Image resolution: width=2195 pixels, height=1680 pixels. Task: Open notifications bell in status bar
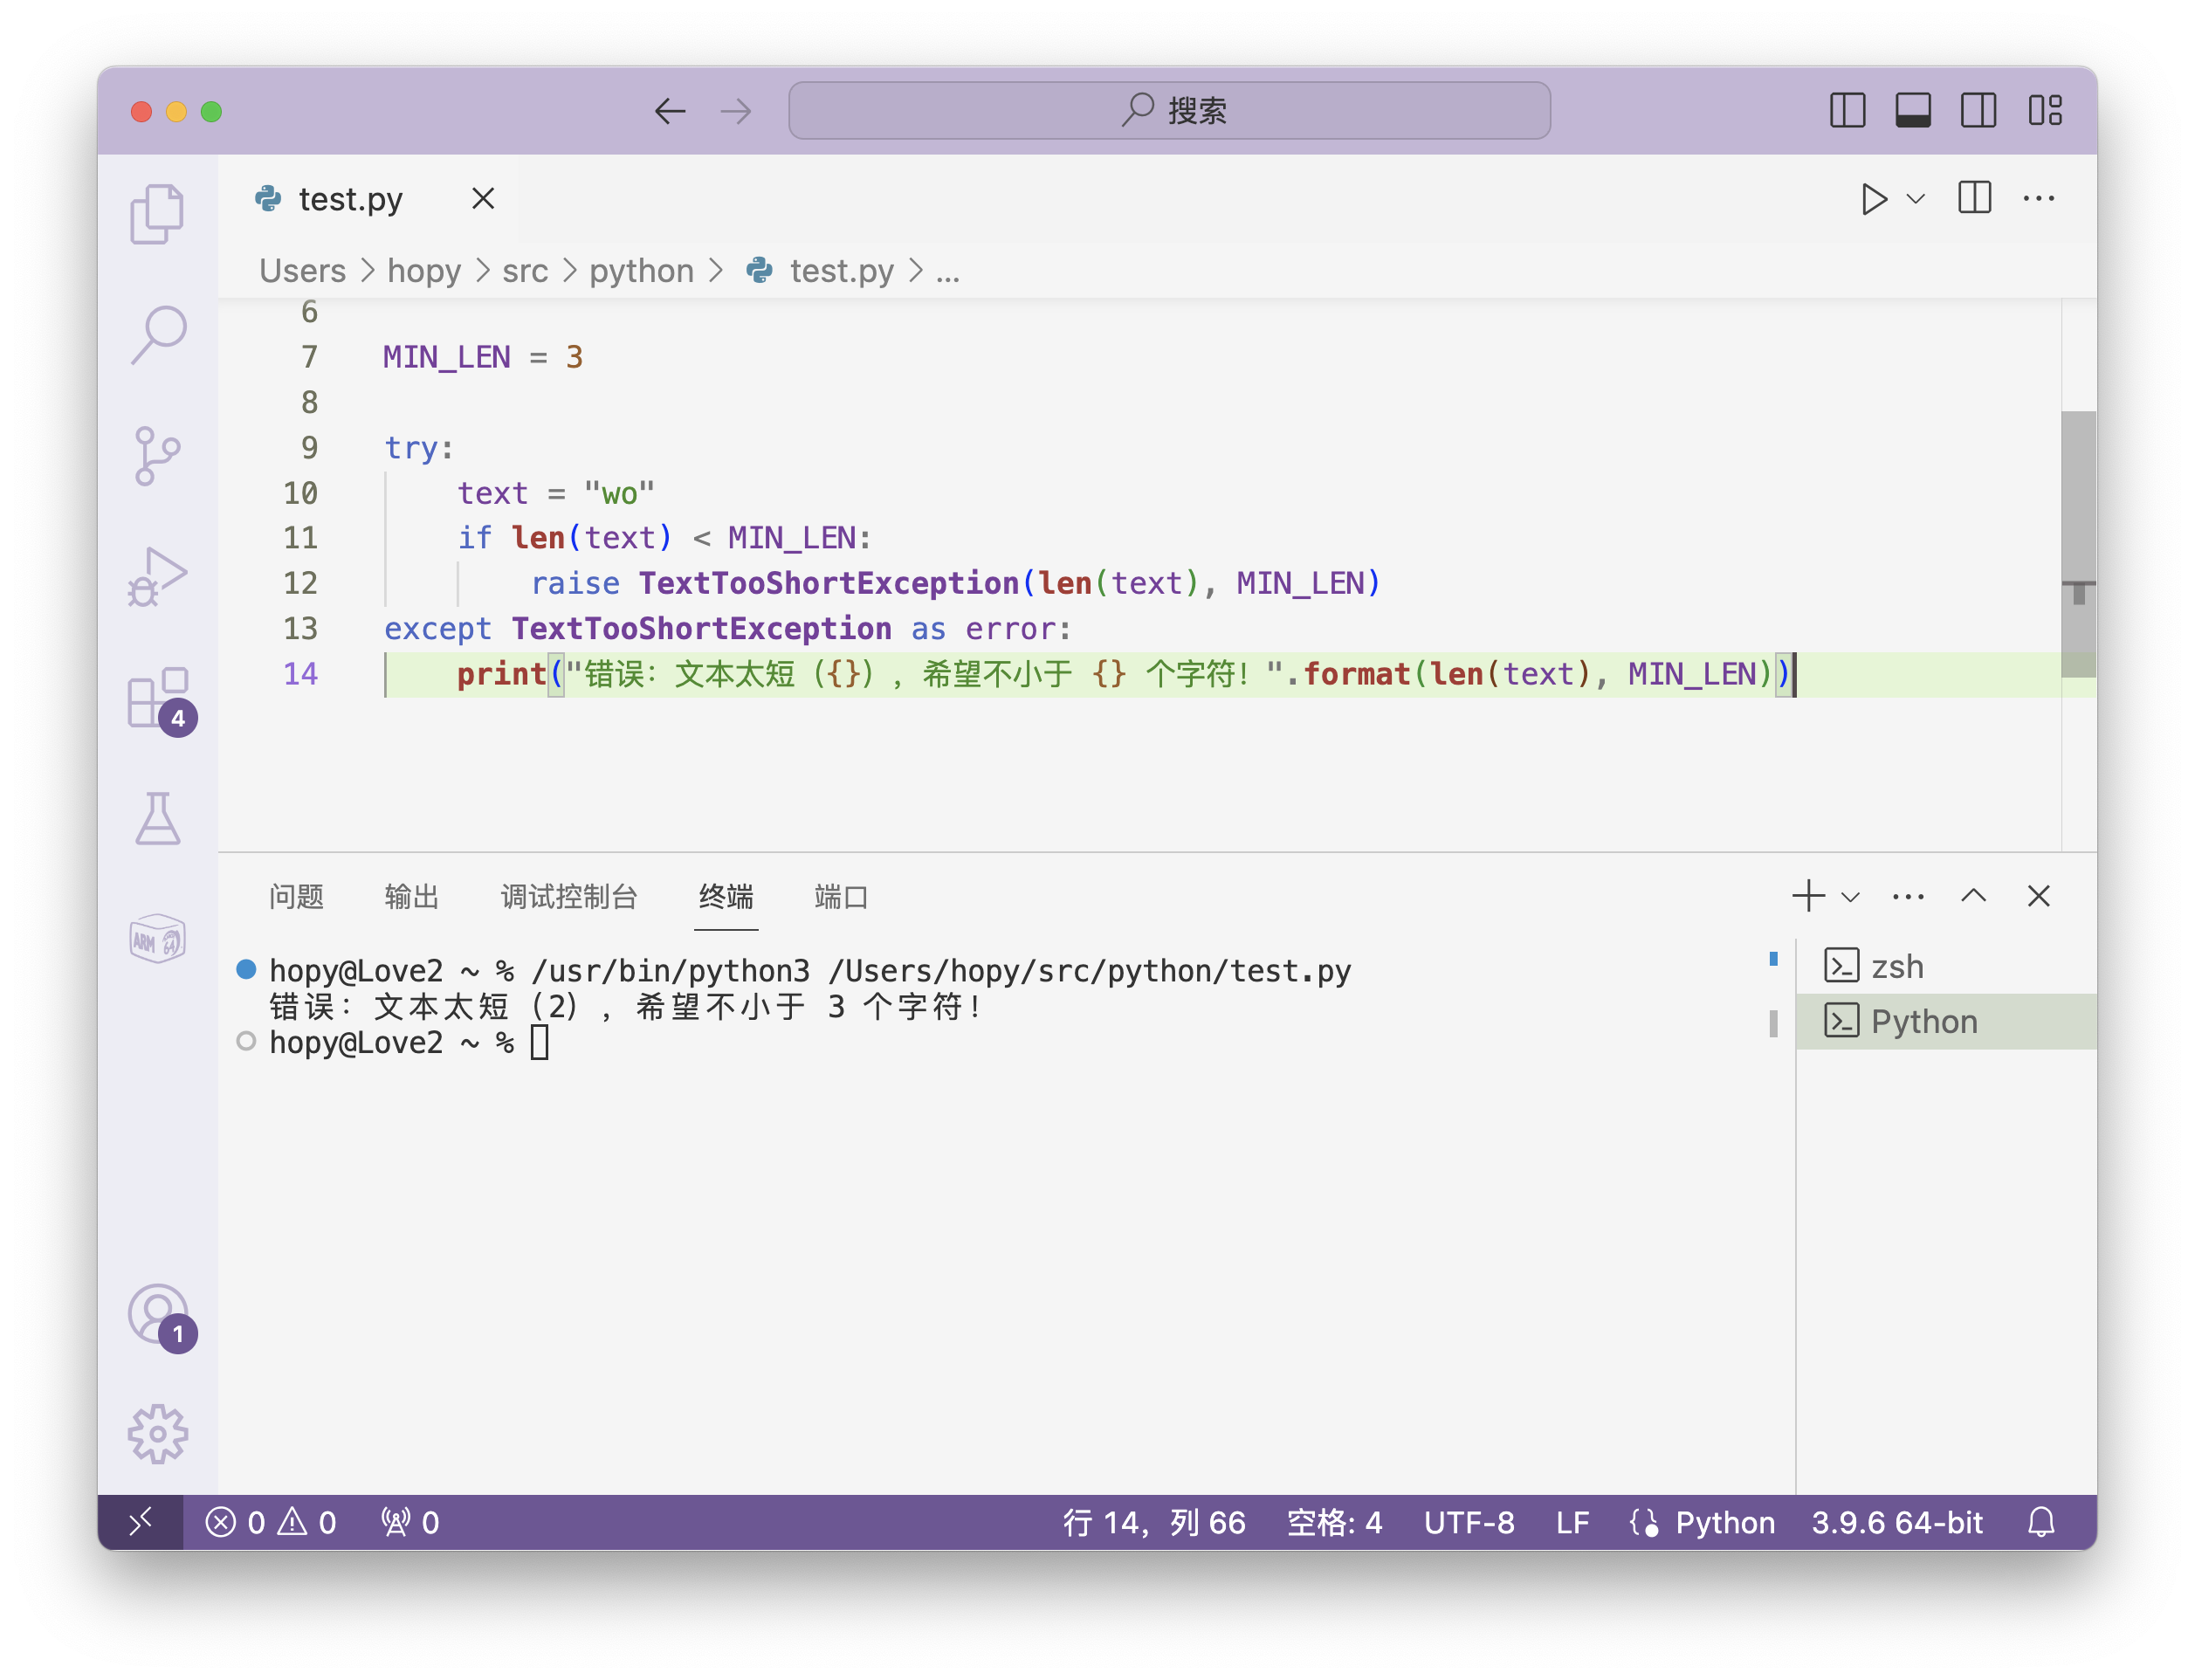coord(2040,1522)
